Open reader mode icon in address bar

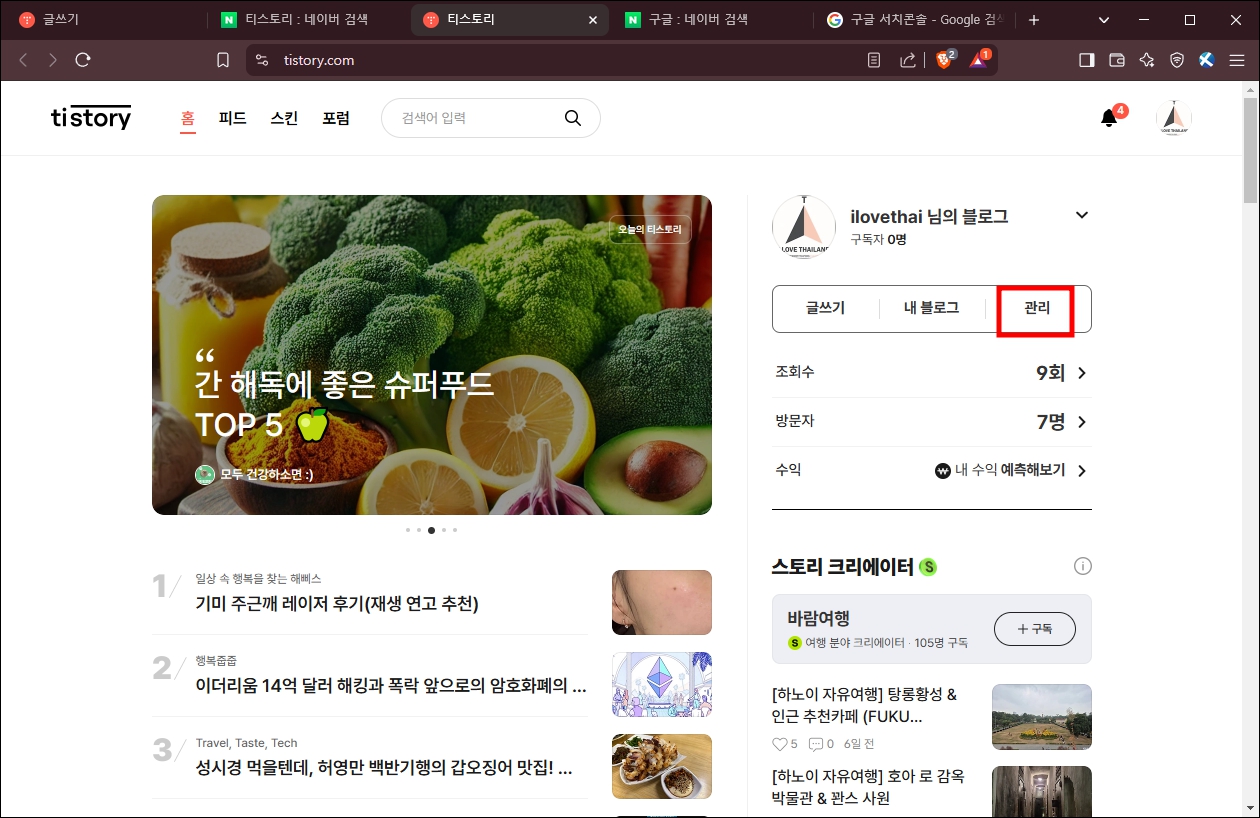[874, 60]
